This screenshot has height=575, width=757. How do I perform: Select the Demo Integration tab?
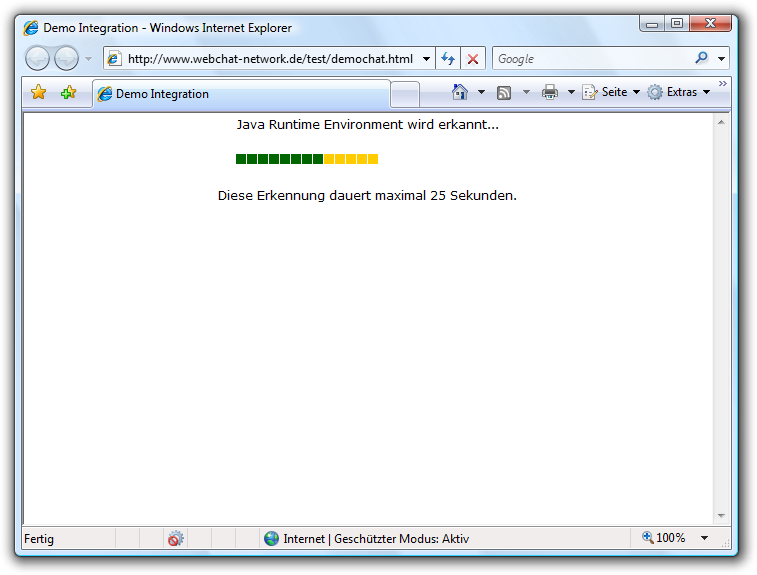[x=241, y=94]
